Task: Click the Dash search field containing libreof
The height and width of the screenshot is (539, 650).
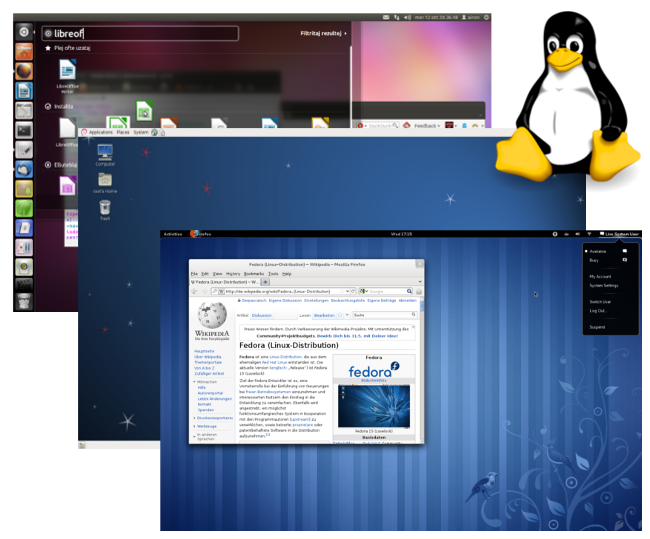Action: click(140, 33)
